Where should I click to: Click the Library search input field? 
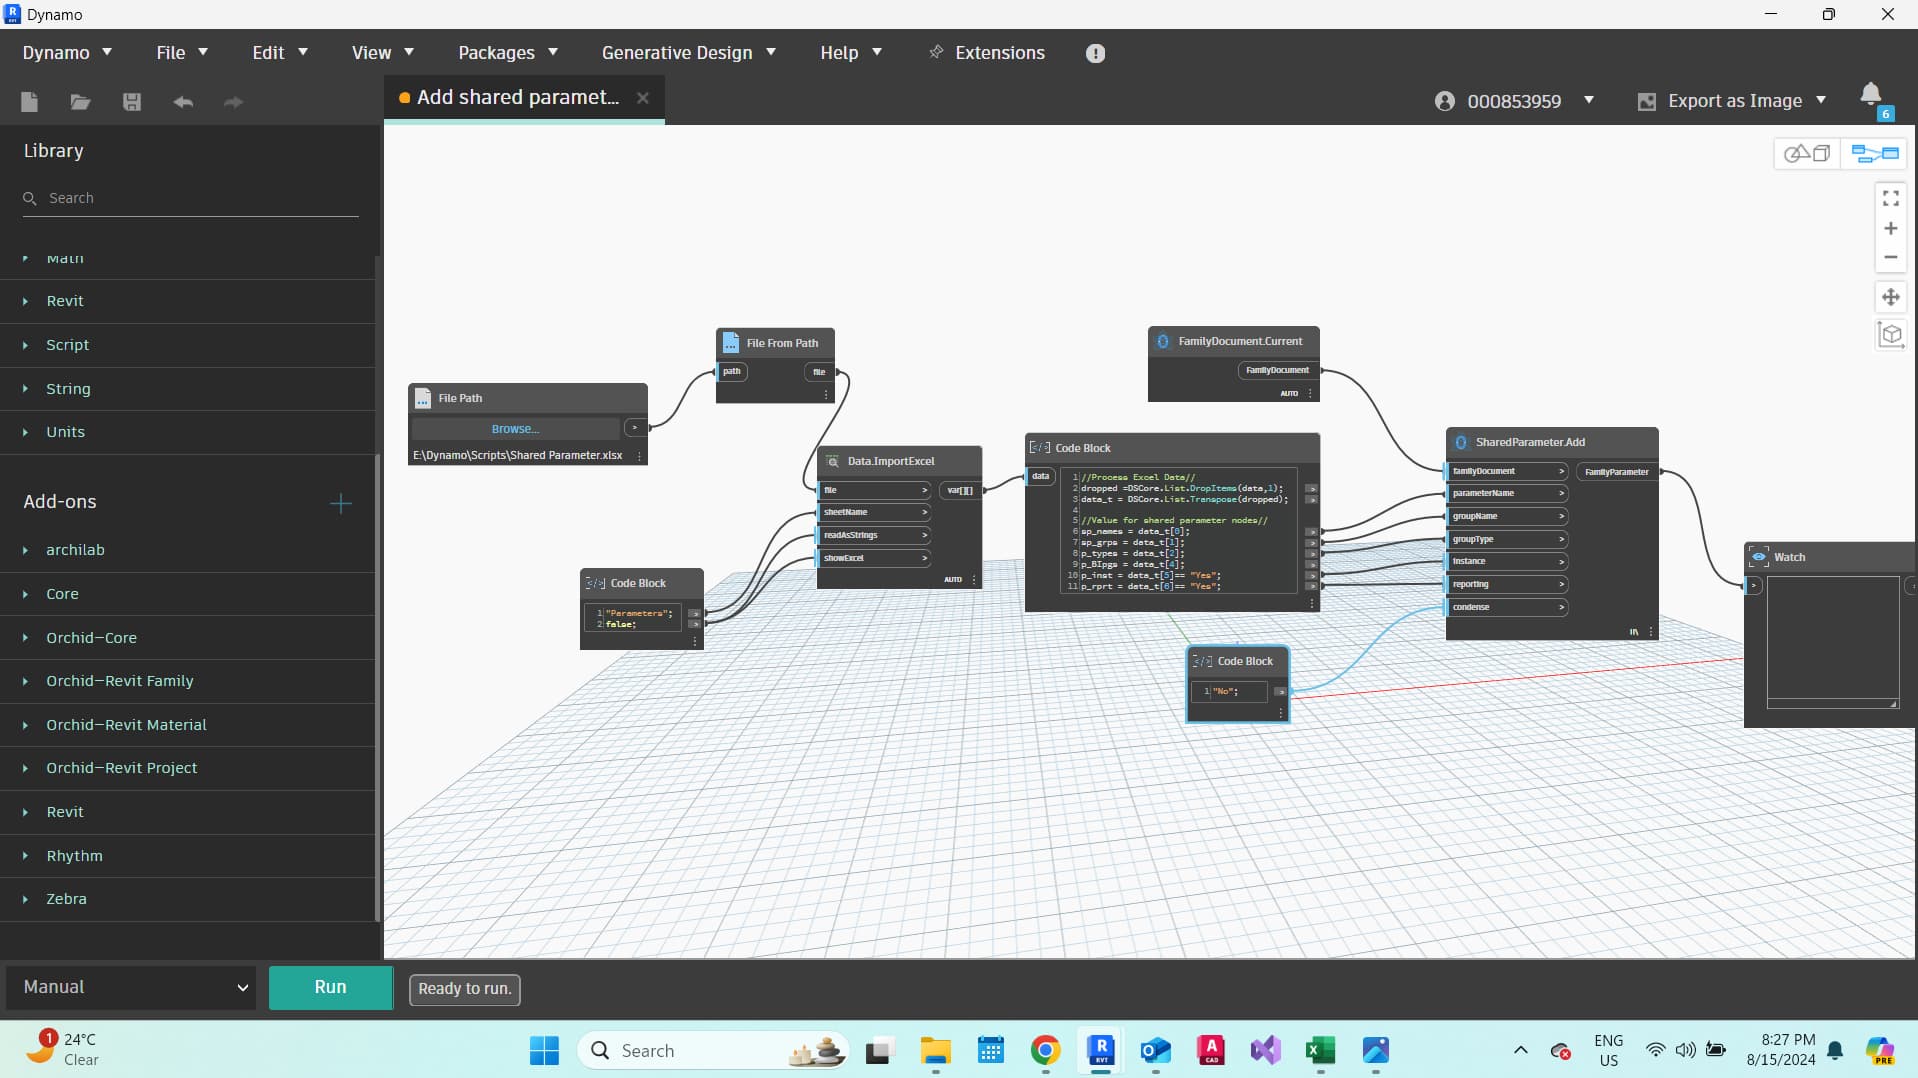tap(190, 198)
